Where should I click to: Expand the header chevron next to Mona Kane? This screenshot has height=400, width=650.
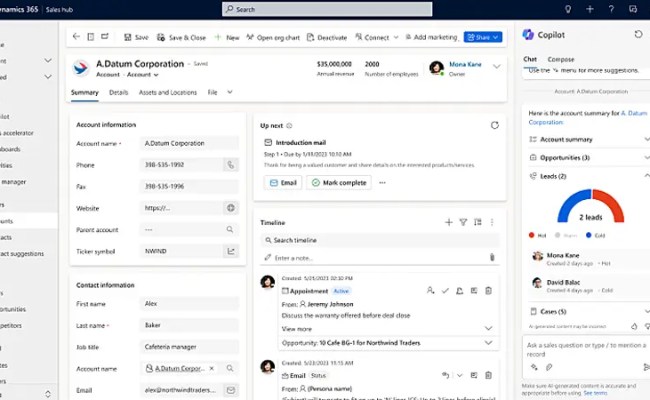click(x=497, y=66)
